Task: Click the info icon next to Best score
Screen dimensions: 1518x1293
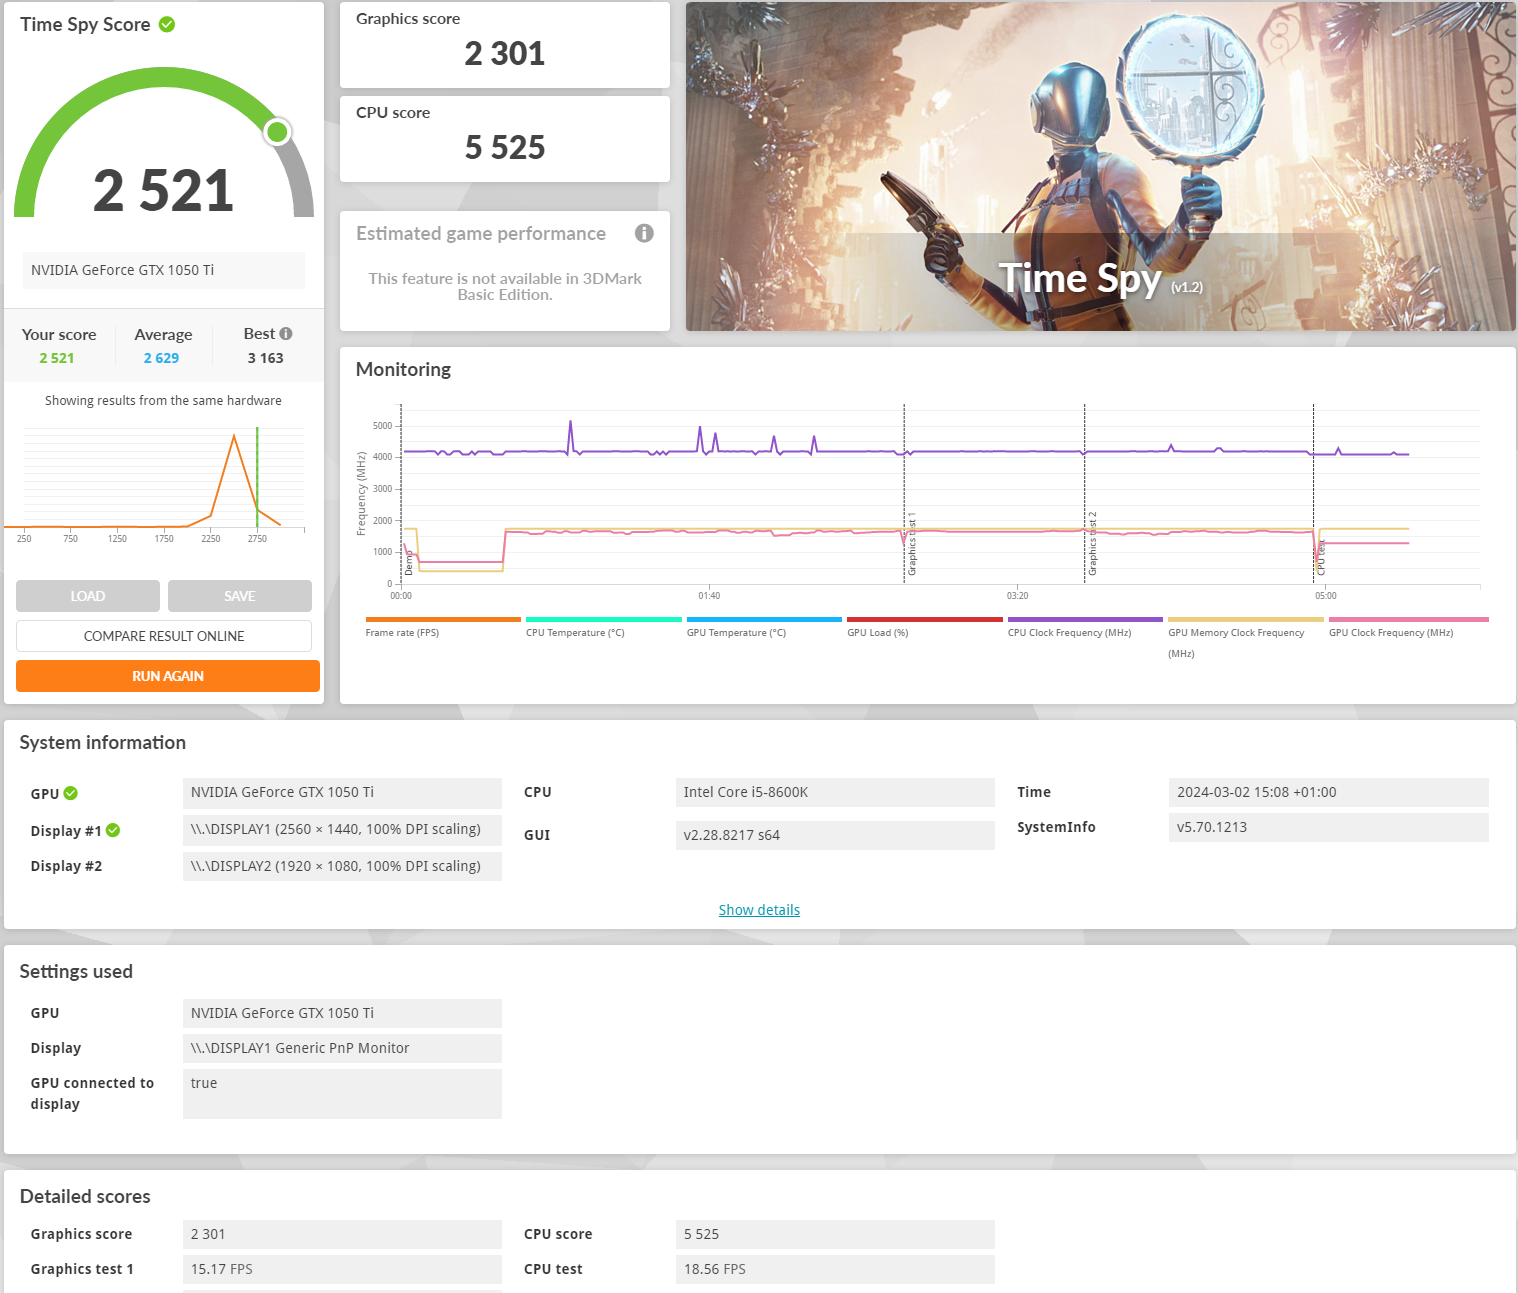Action: [x=286, y=334]
